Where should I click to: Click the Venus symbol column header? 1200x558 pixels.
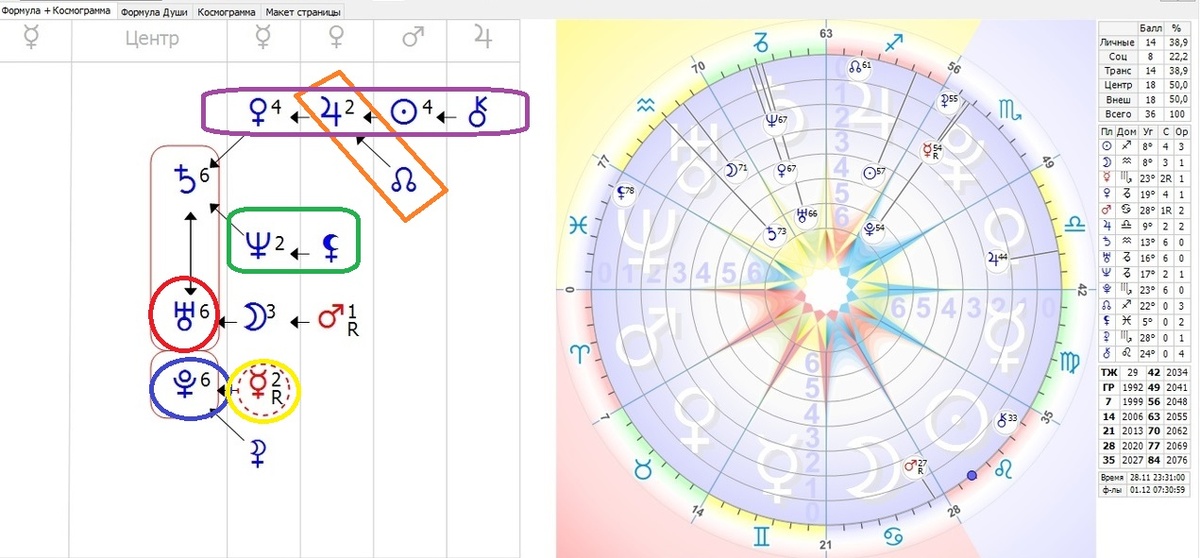[336, 40]
